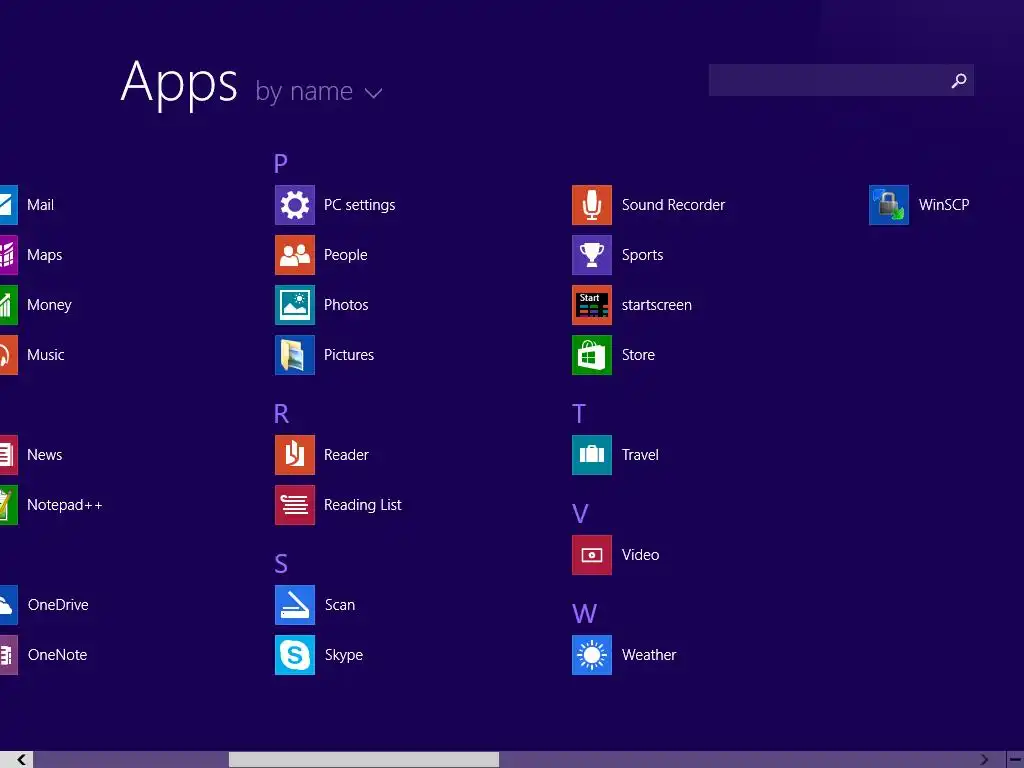Launch the Sound Recorder microphone icon
1024x768 pixels.
pyautogui.click(x=592, y=205)
